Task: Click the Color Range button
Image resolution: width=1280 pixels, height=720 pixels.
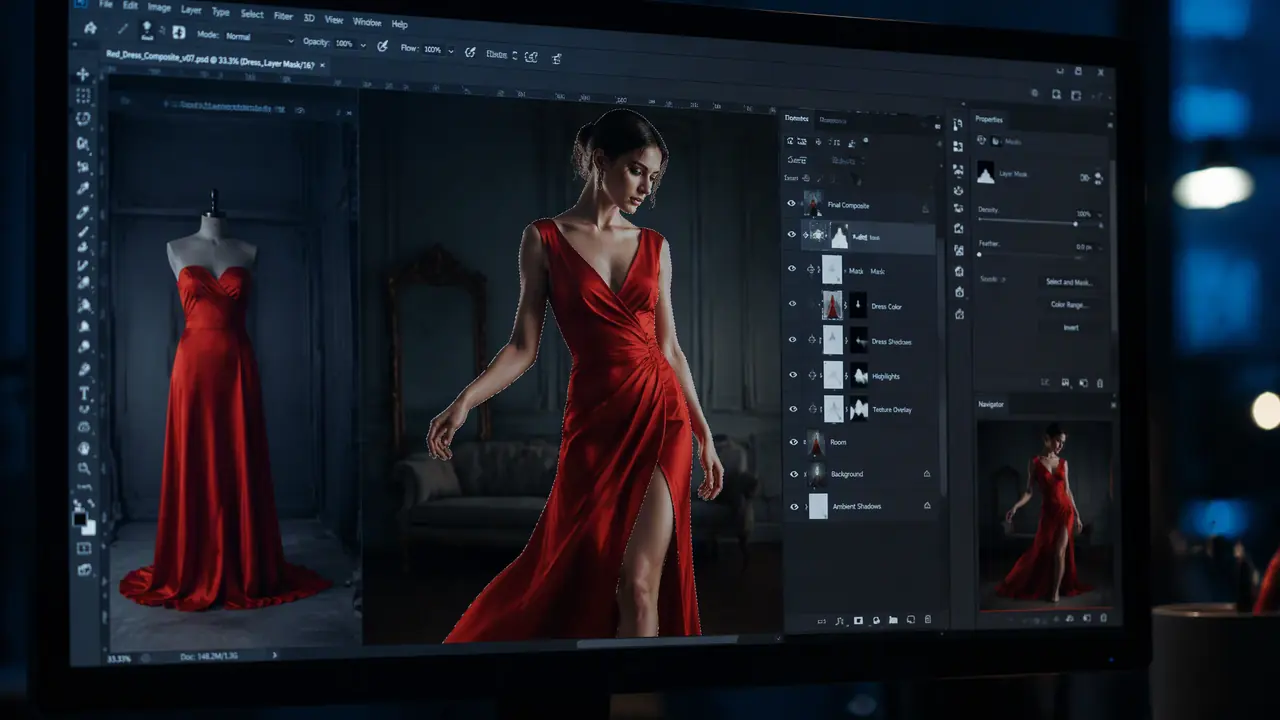Action: tap(1069, 304)
